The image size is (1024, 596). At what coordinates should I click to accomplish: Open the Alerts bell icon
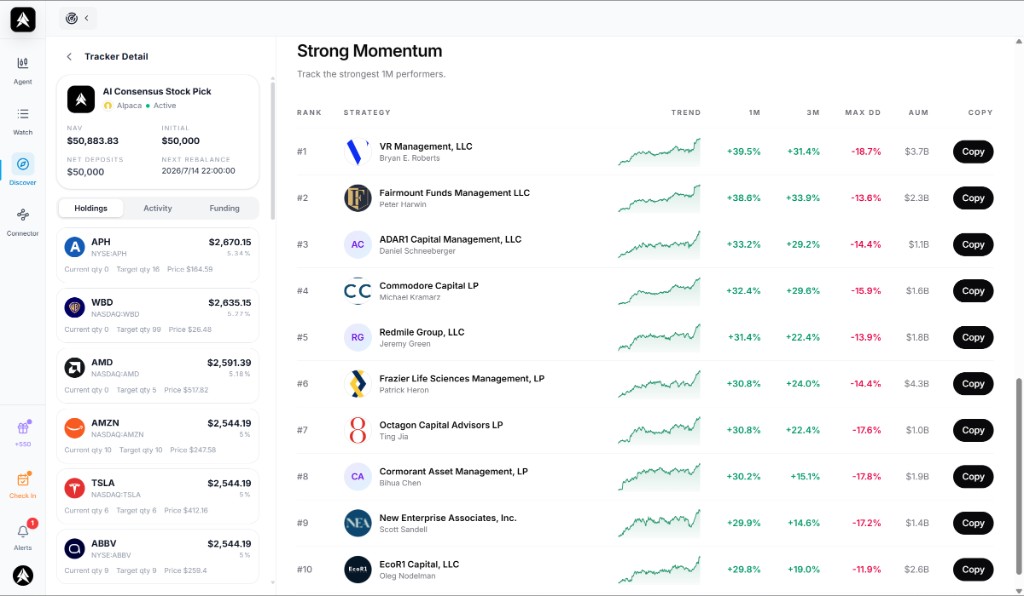point(23,532)
